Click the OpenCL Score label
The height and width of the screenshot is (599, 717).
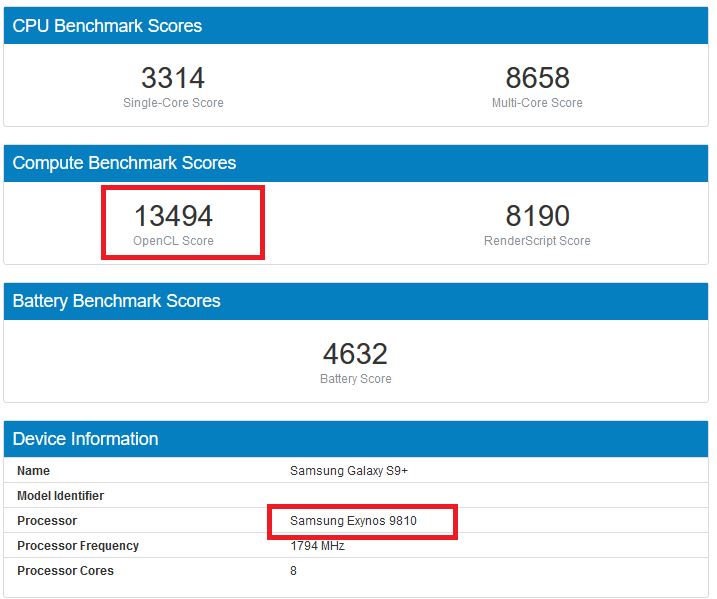(x=173, y=241)
